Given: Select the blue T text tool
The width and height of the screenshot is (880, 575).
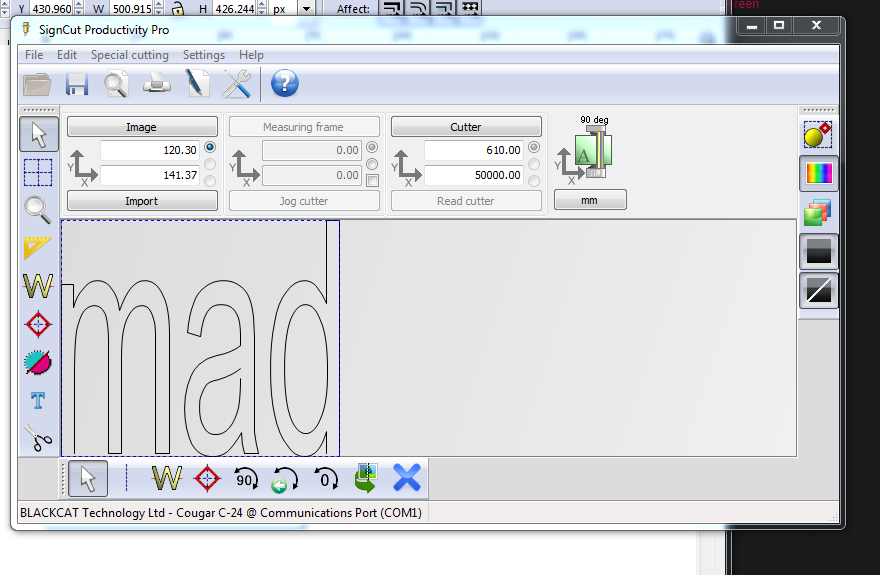Looking at the screenshot, I should click(38, 401).
